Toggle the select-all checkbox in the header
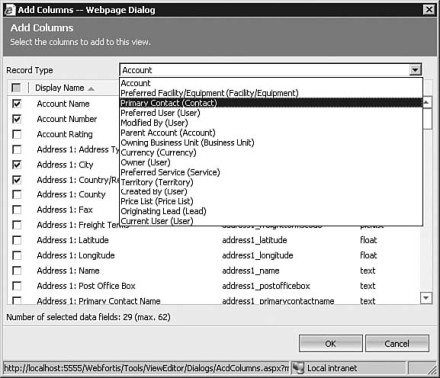Screen dimensions: 440x378 16,88
